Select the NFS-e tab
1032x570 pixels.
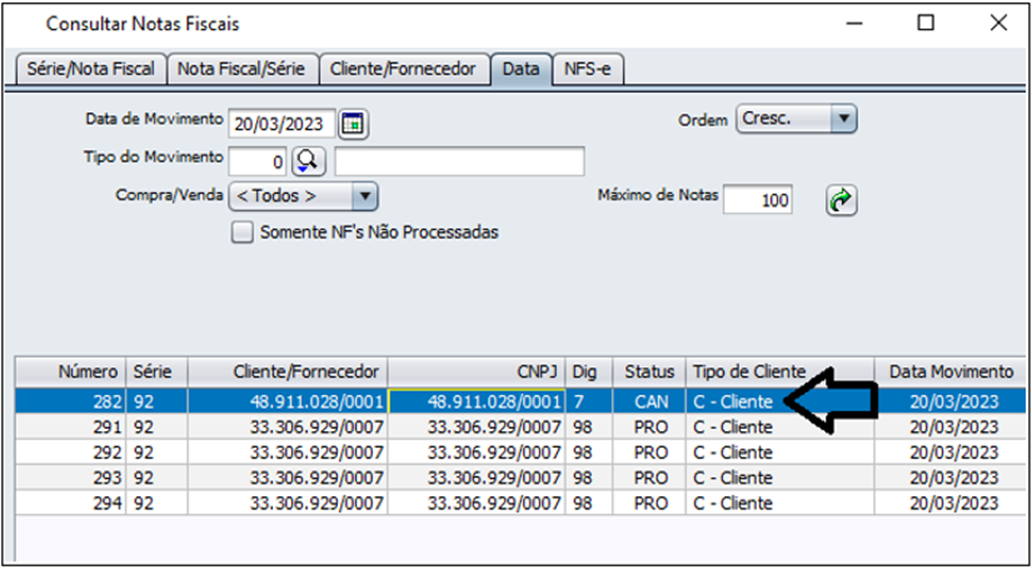pos(587,69)
